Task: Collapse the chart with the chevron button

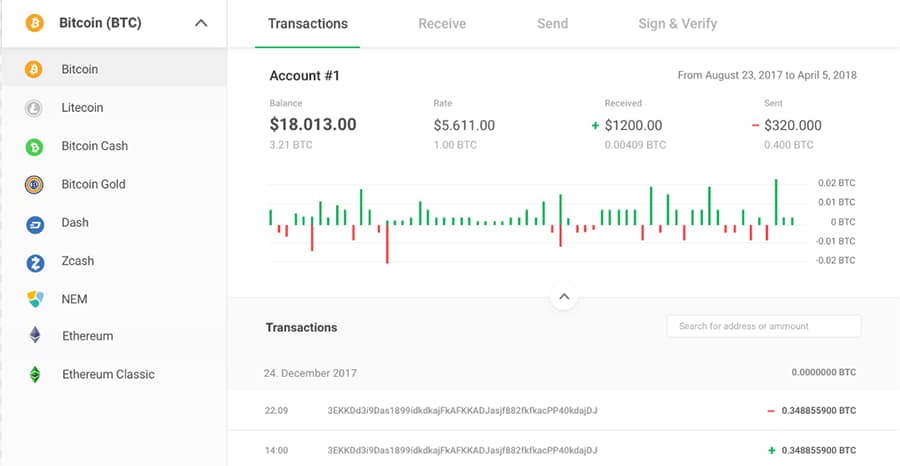Action: 563,297
